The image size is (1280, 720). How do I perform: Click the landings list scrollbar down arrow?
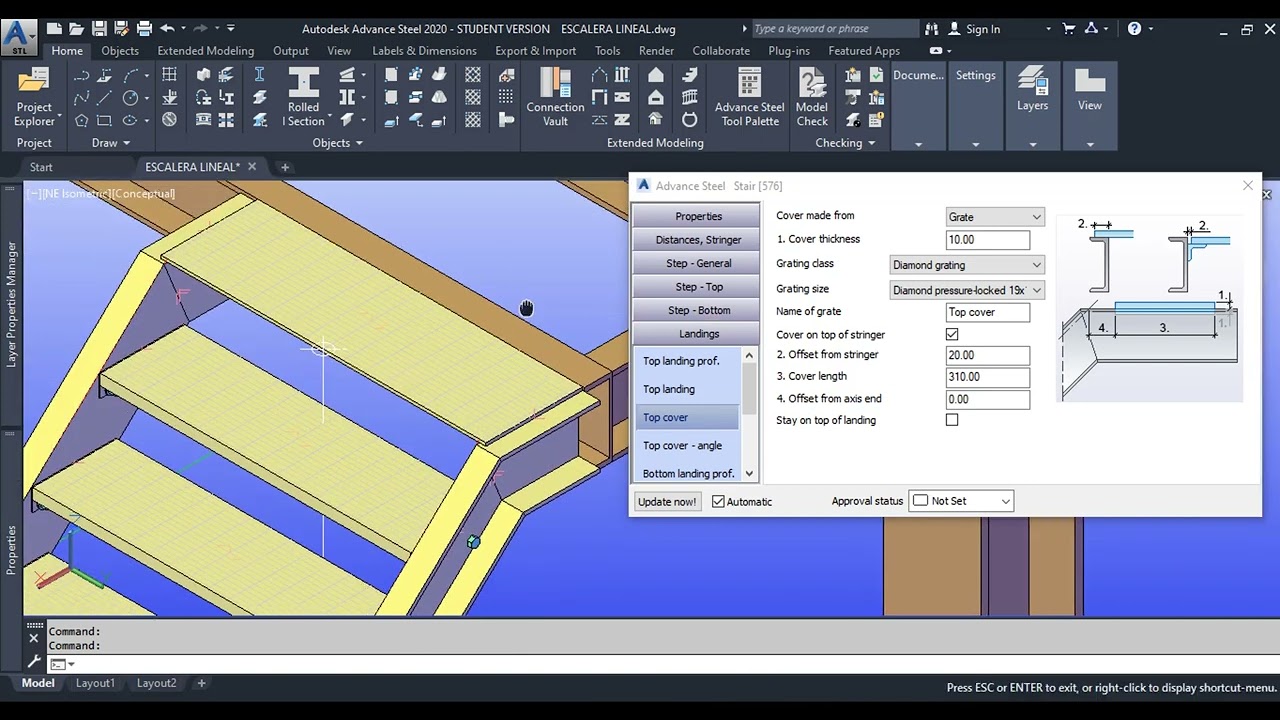pyautogui.click(x=749, y=474)
